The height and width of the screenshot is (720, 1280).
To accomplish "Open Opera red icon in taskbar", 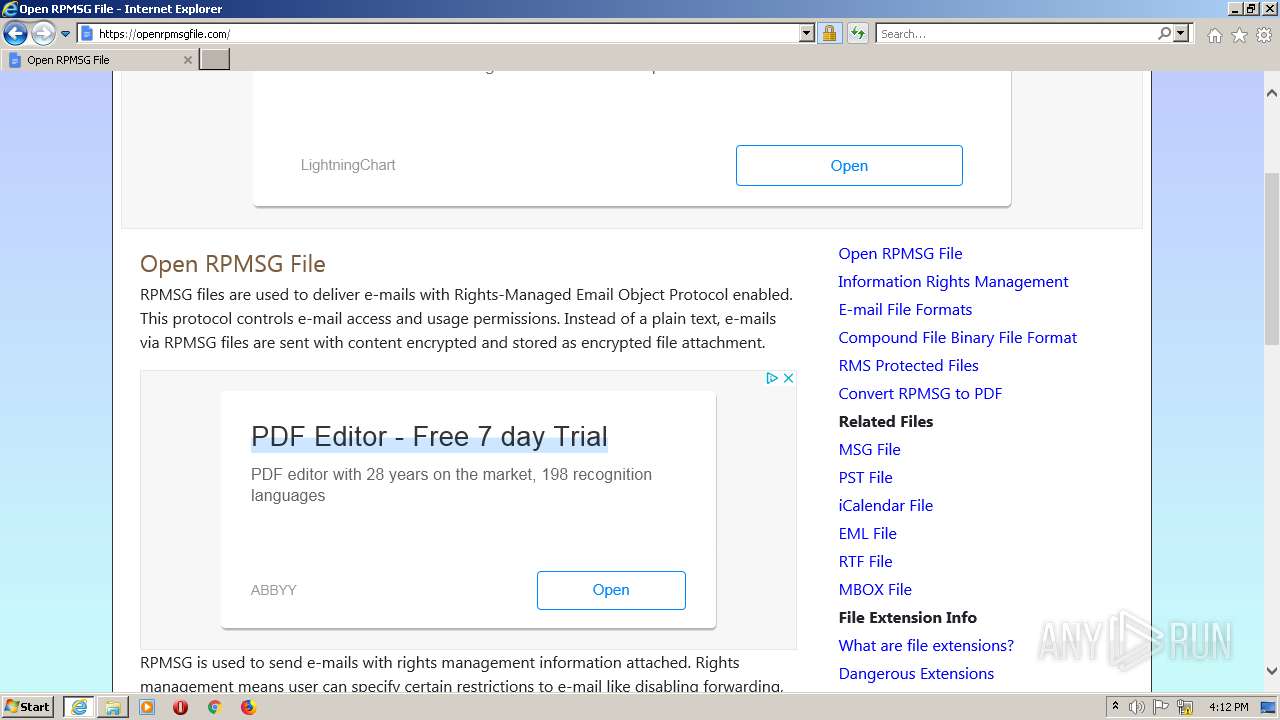I will (x=180, y=707).
